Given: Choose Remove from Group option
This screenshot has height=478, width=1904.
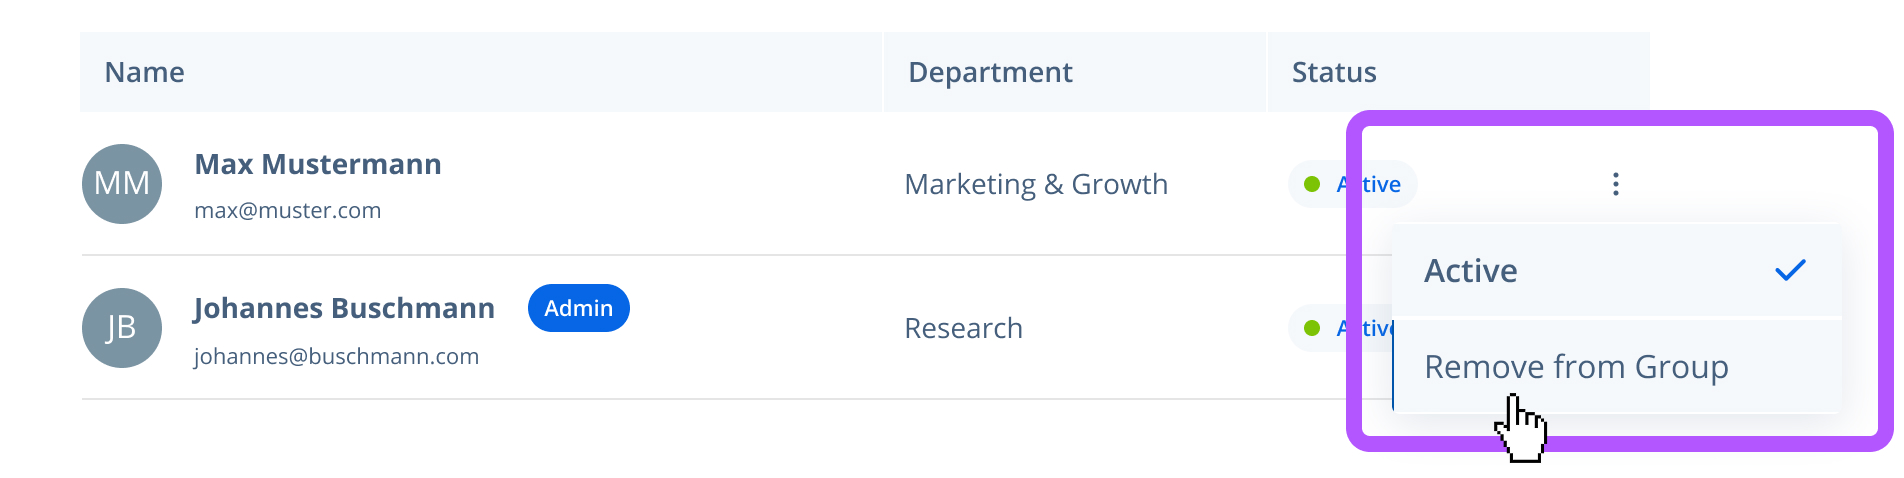Looking at the screenshot, I should [1576, 367].
